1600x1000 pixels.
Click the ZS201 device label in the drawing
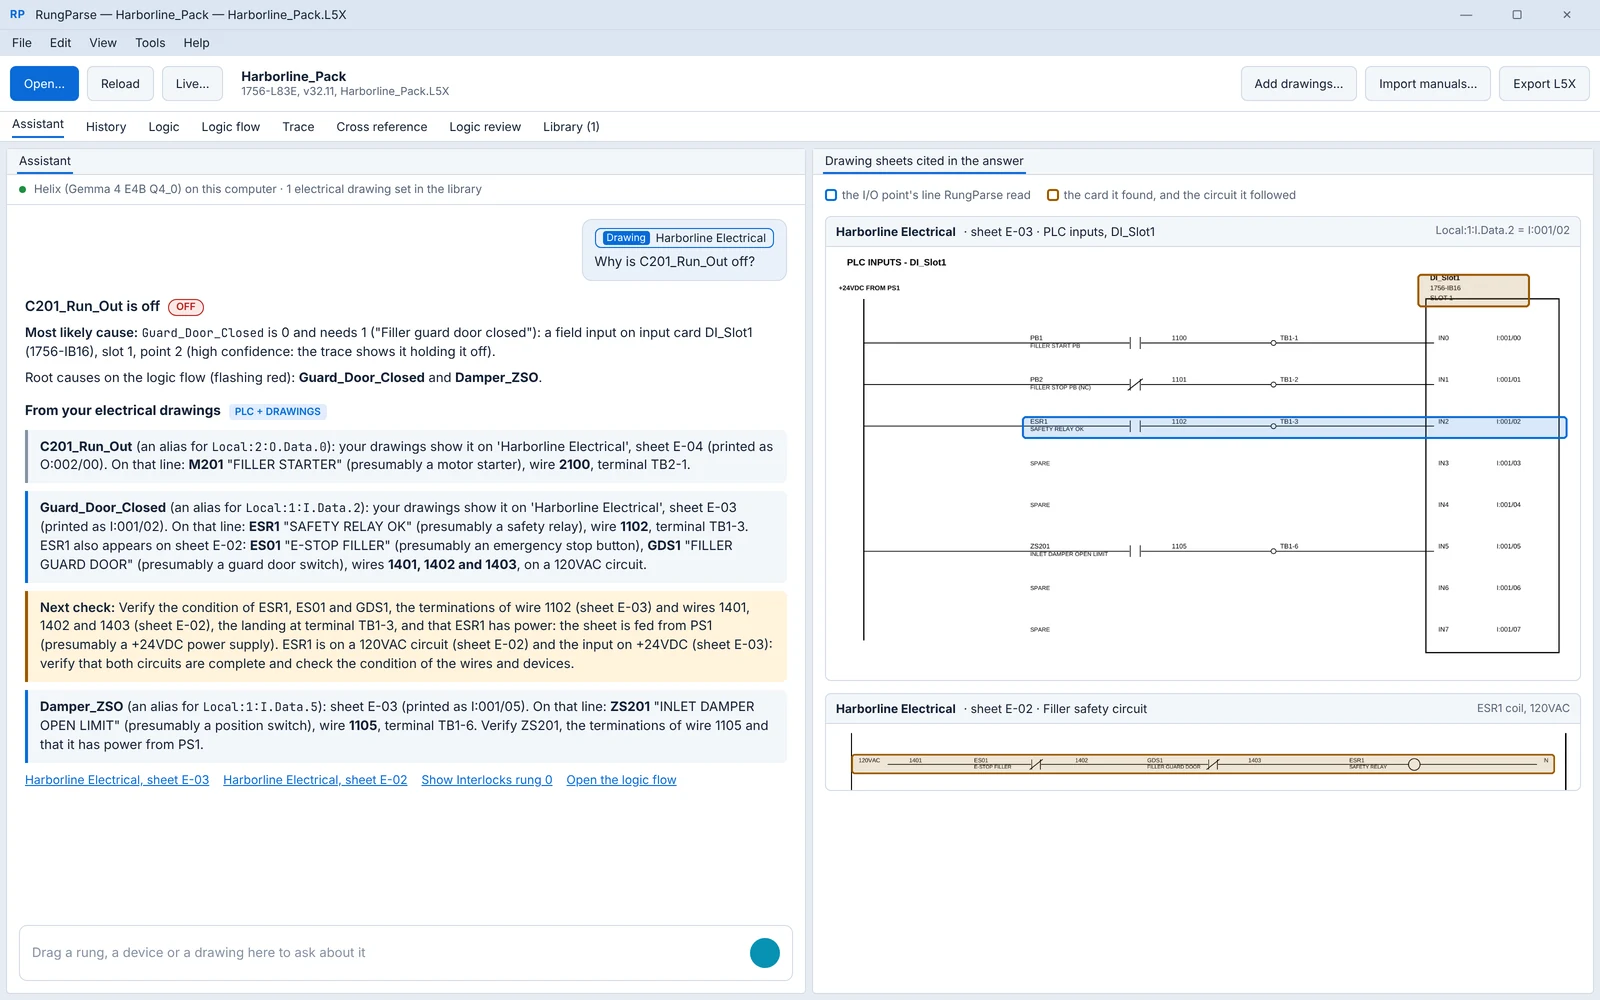tap(1040, 546)
